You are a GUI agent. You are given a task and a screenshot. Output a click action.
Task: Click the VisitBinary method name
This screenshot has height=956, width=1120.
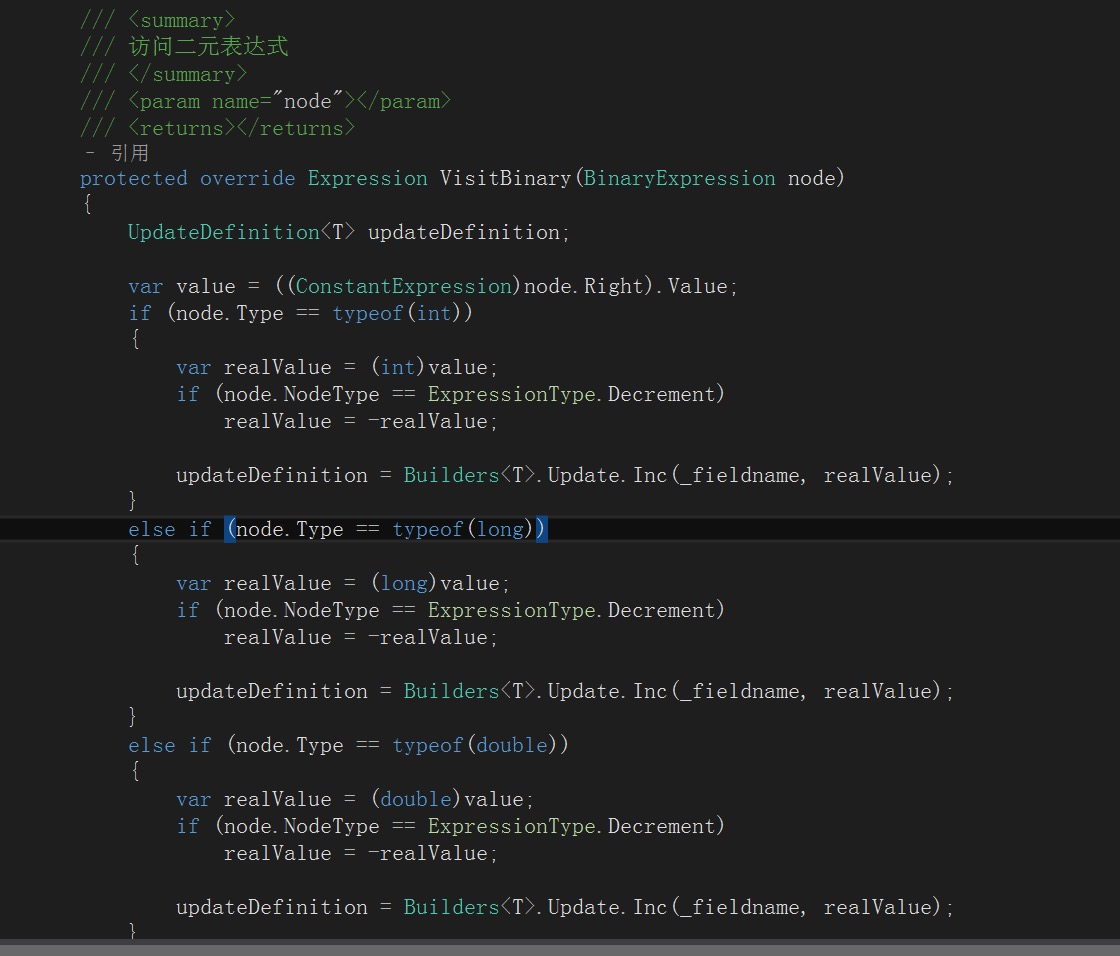click(x=506, y=178)
